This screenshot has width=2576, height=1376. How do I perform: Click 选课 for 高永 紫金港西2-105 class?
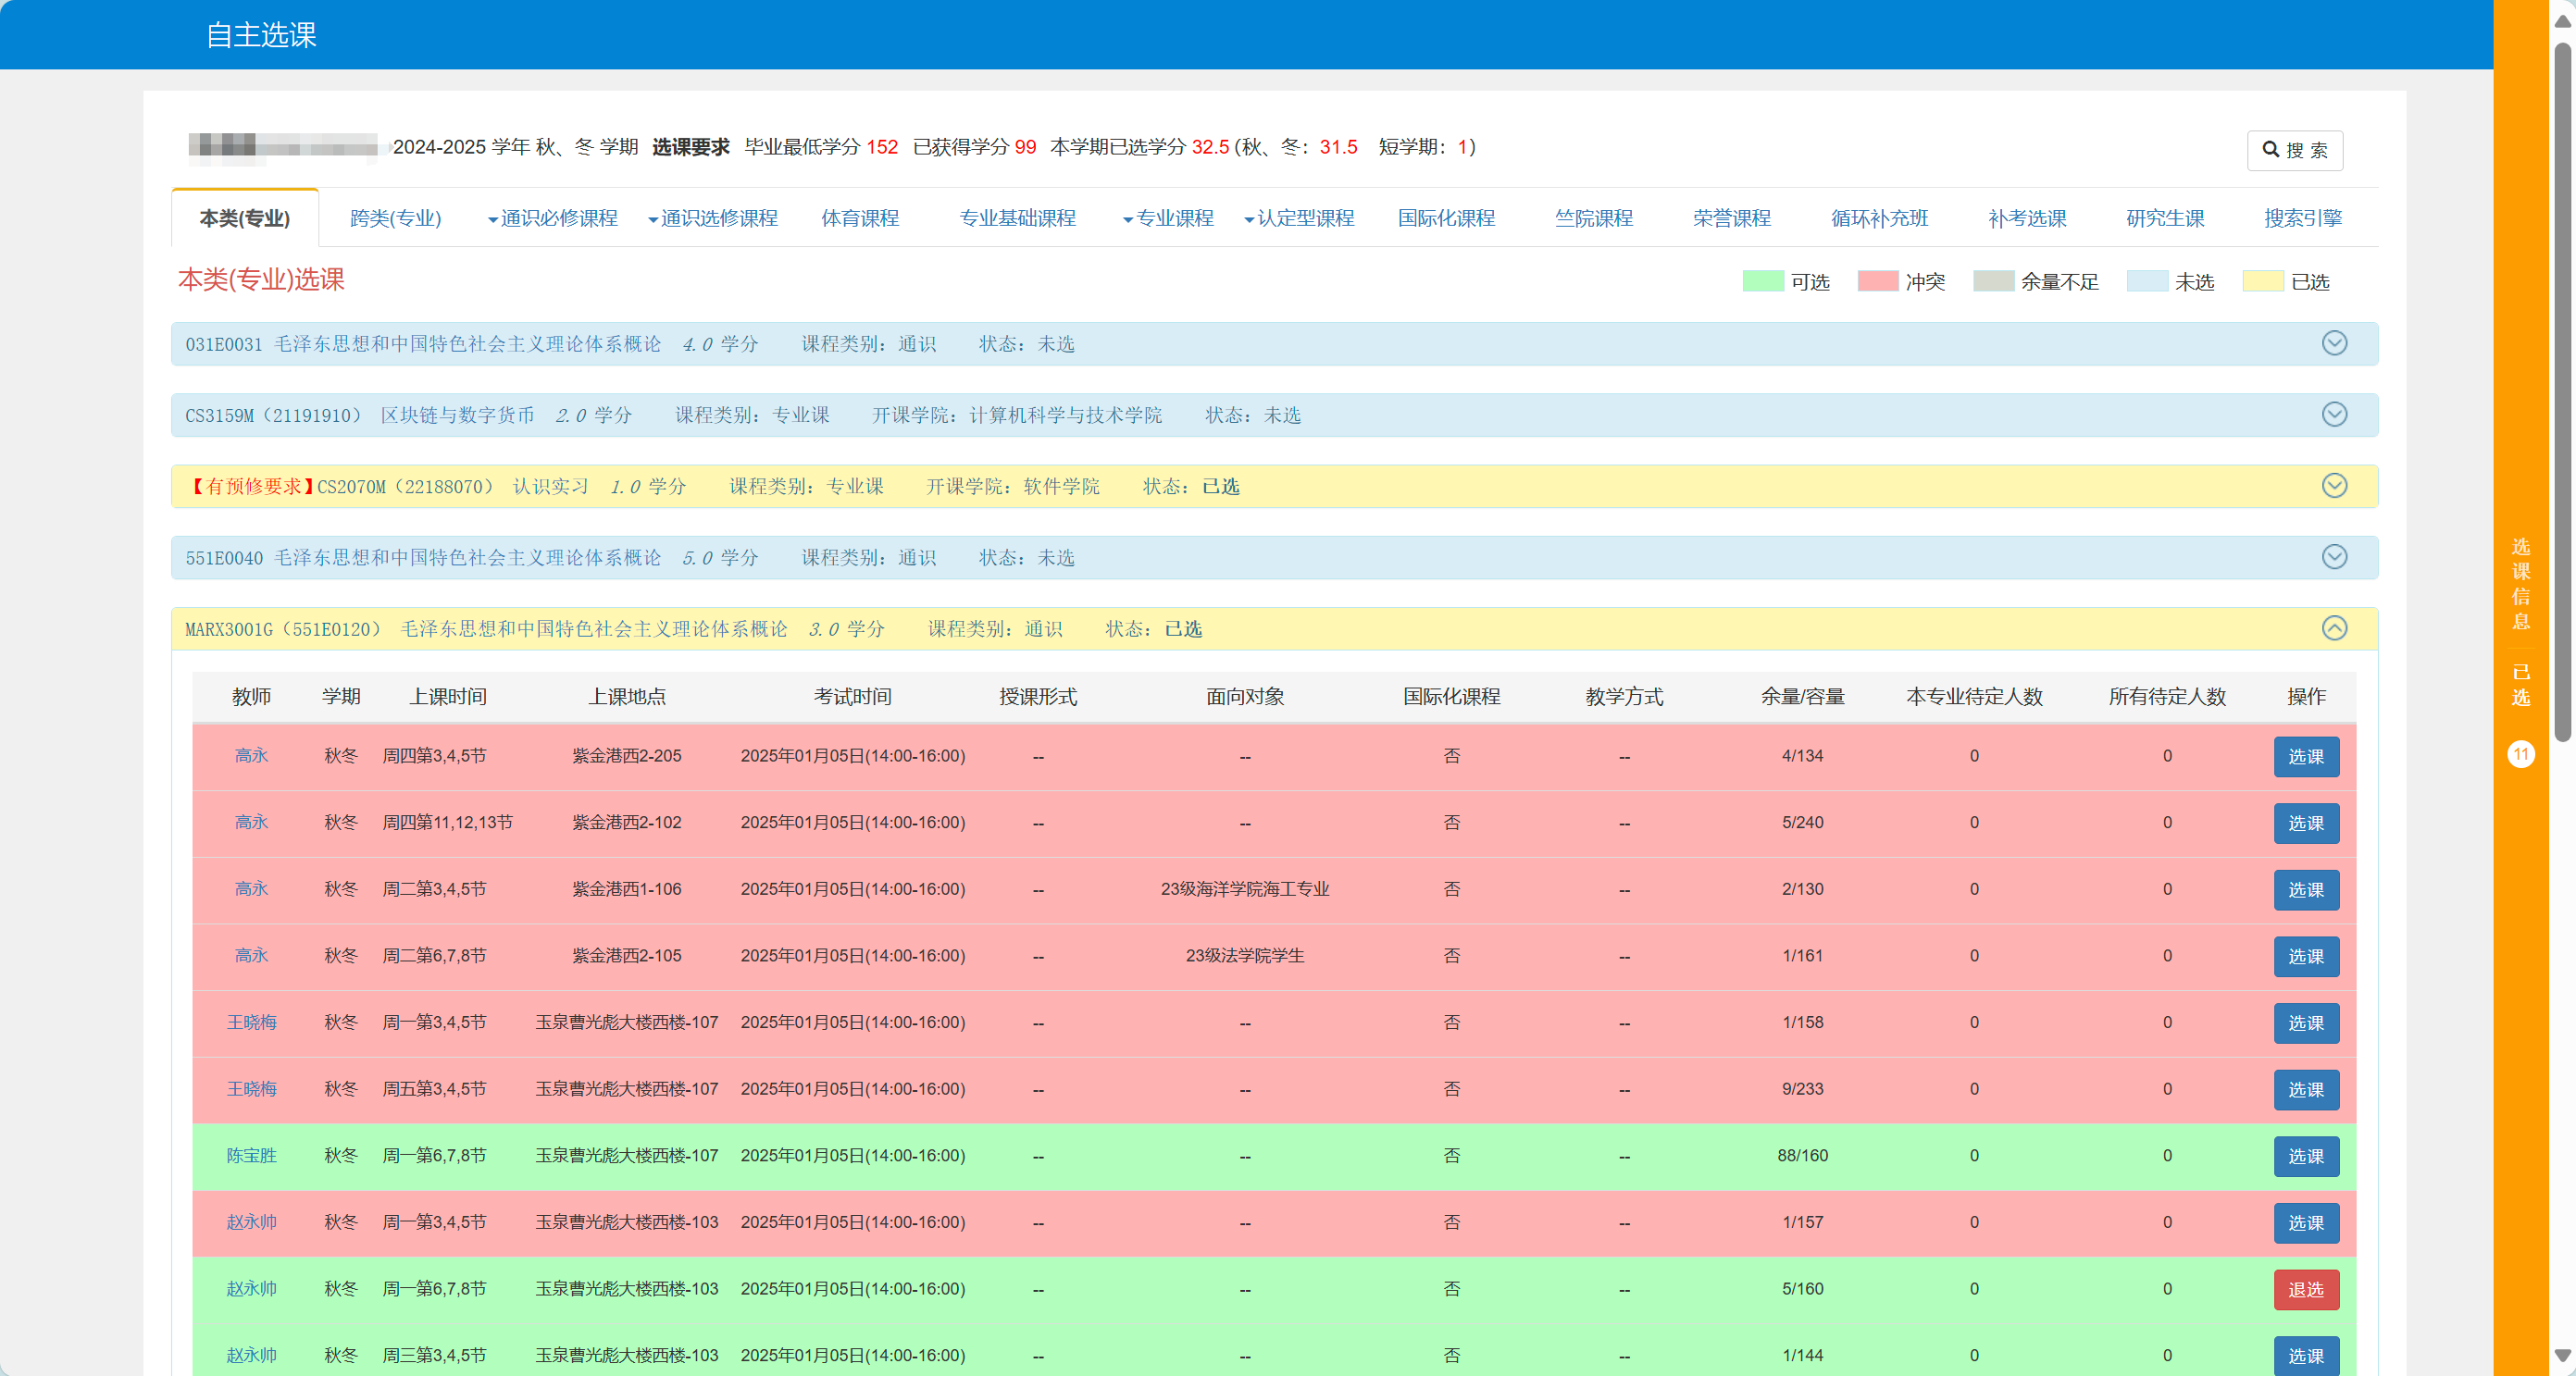pyautogui.click(x=2306, y=957)
